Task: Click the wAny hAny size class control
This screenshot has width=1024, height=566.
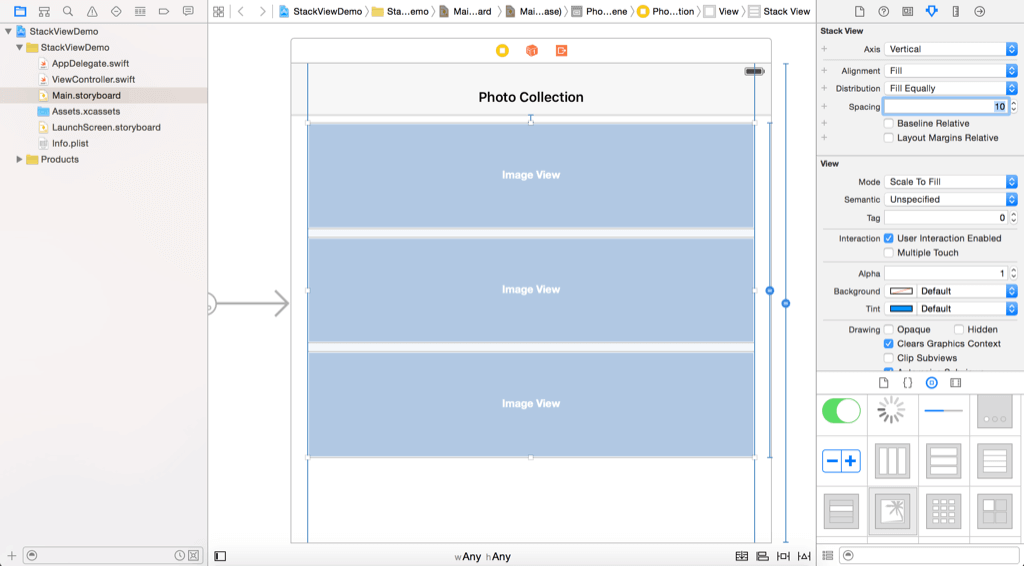Action: click(x=482, y=557)
